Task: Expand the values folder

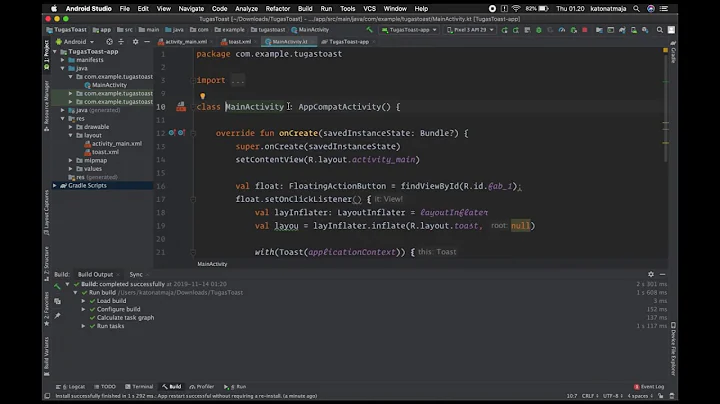Action: (x=71, y=168)
